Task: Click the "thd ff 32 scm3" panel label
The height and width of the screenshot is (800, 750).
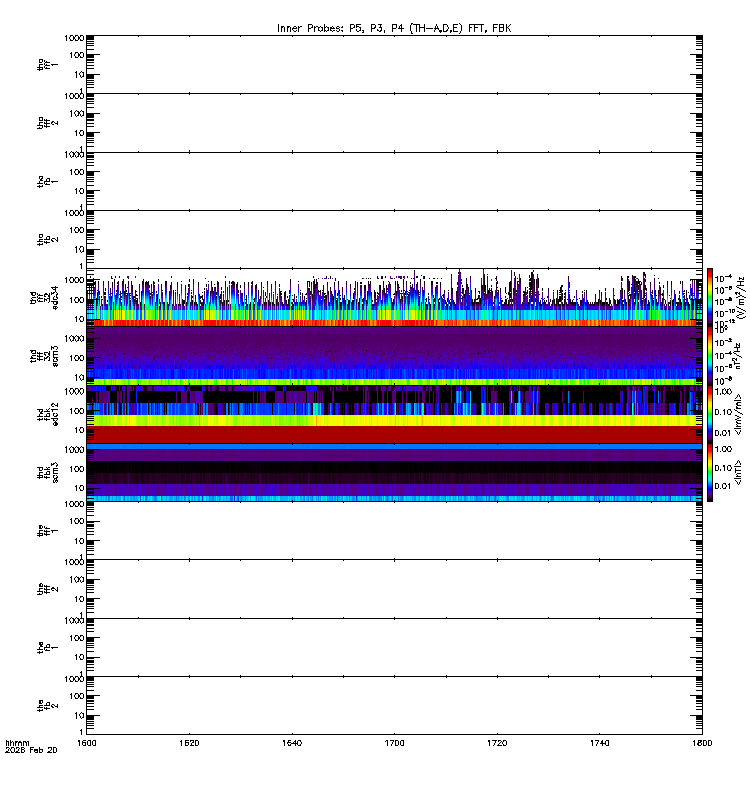Action: pos(44,356)
